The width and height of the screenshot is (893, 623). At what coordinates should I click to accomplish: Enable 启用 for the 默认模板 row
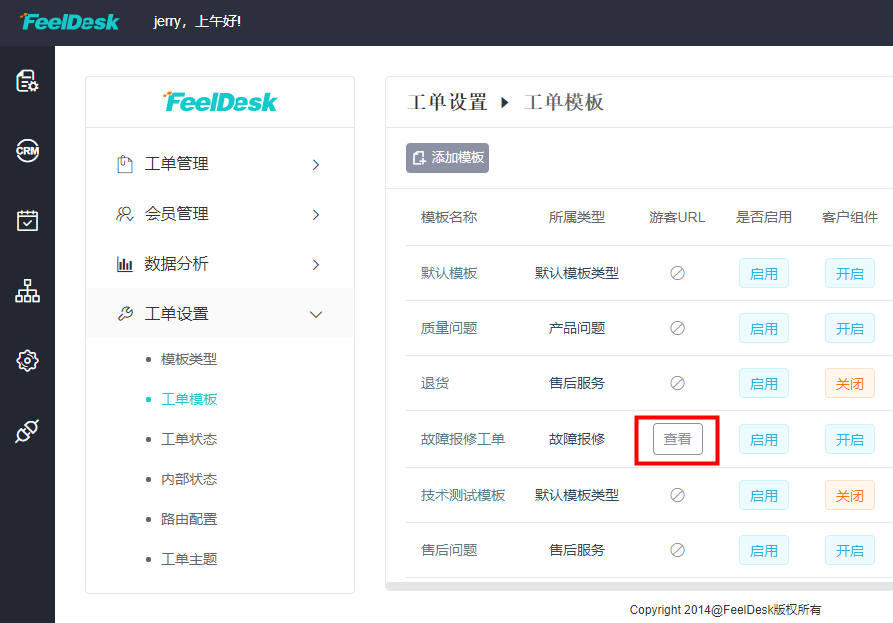click(x=763, y=271)
